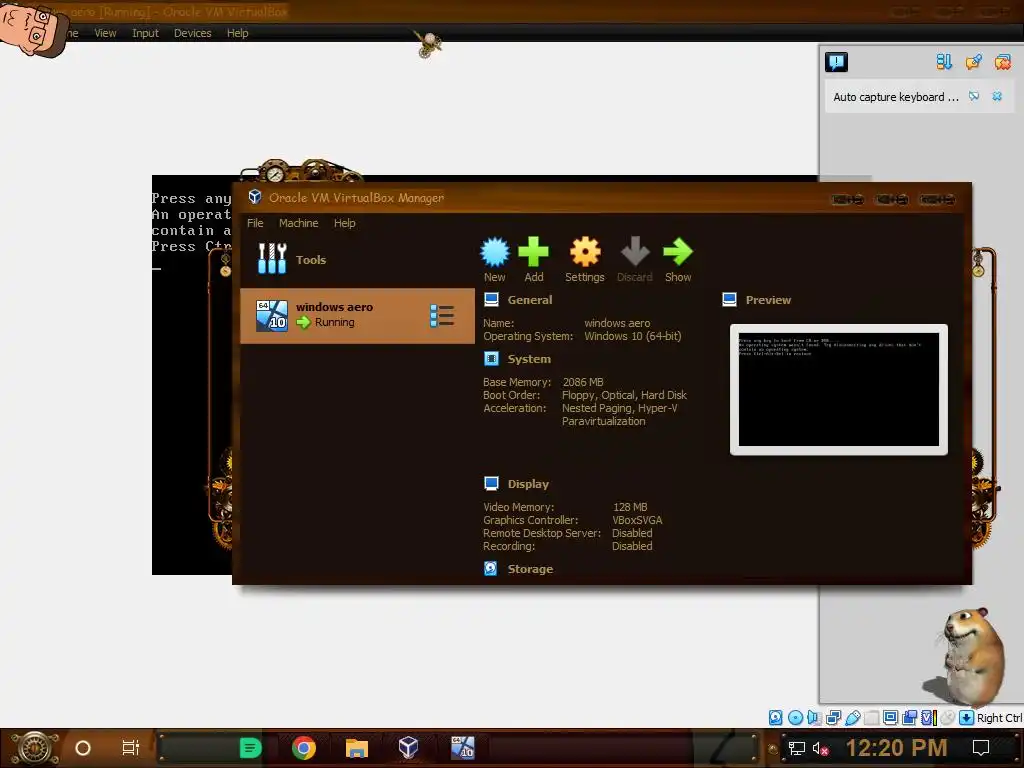Launch Chrome from the taskbar

(304, 748)
